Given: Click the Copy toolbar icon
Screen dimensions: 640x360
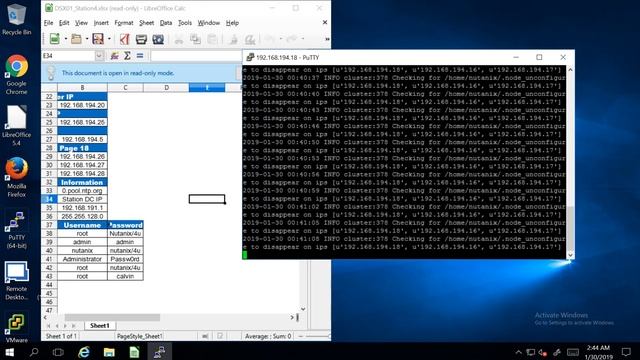Looking at the screenshot, I should pos(196,39).
